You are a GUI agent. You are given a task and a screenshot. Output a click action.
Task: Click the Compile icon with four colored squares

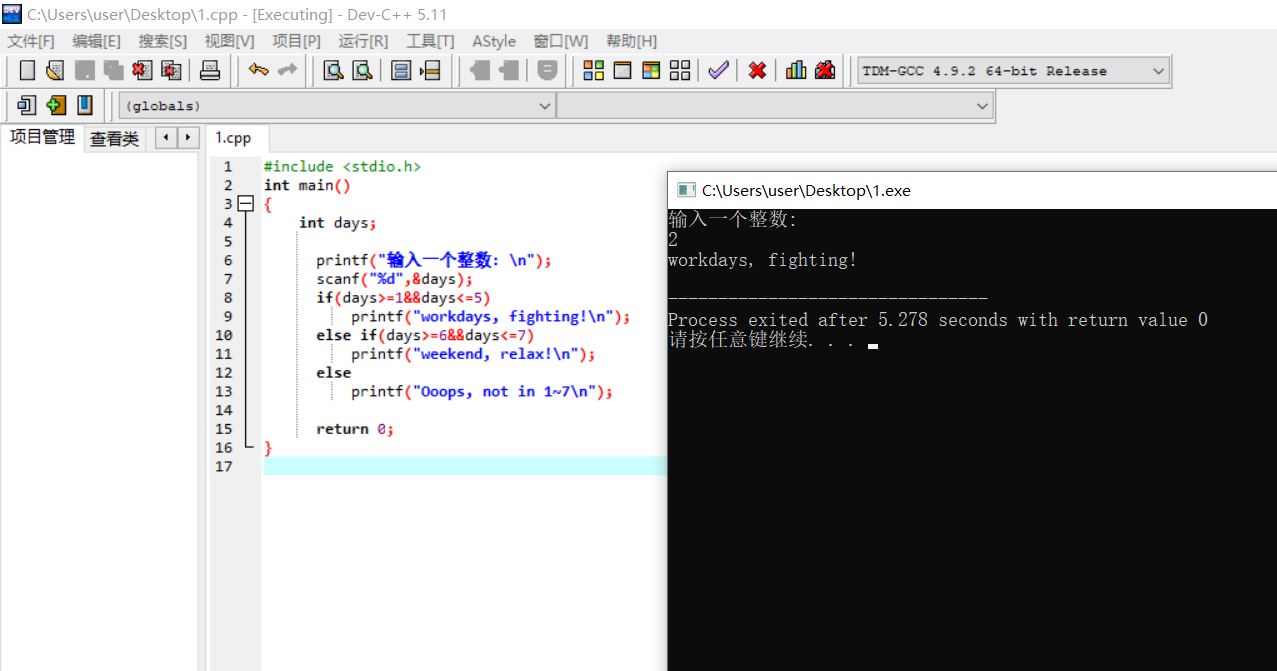click(x=594, y=71)
